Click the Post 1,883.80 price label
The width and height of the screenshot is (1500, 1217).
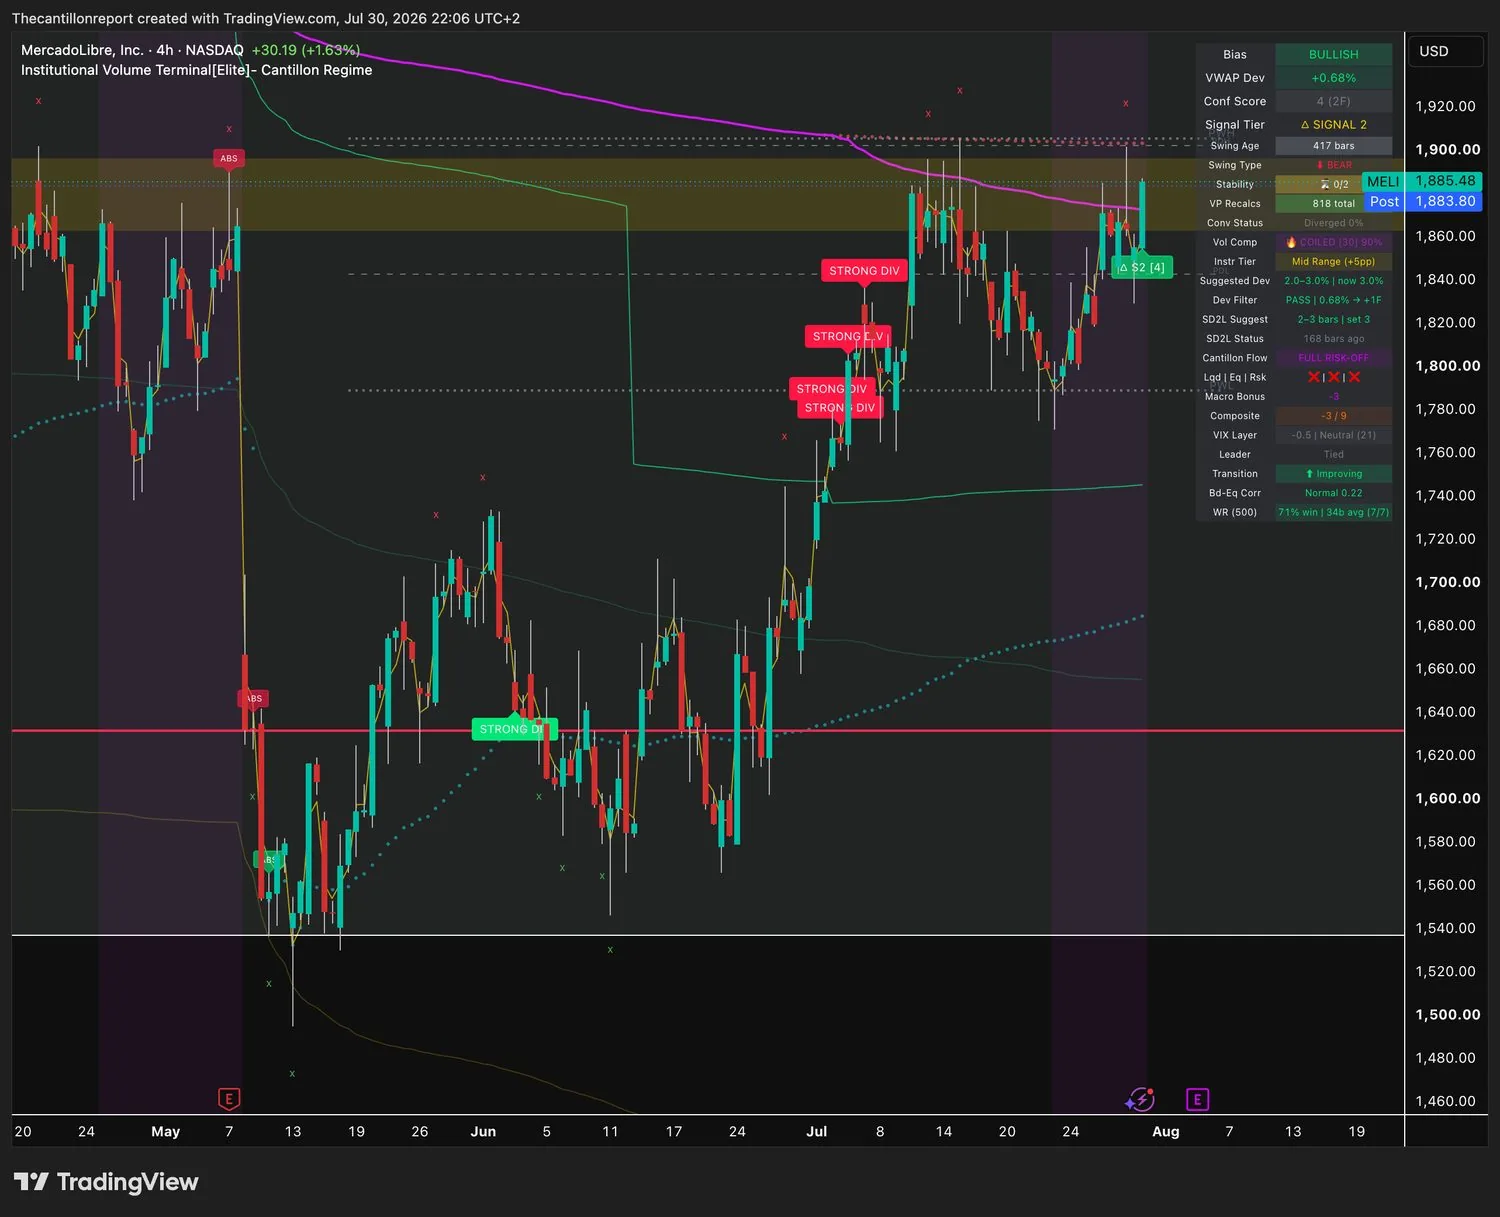(1423, 201)
